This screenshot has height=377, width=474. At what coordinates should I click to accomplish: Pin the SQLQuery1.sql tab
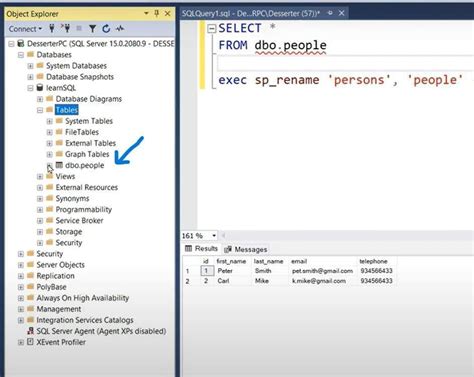330,13
